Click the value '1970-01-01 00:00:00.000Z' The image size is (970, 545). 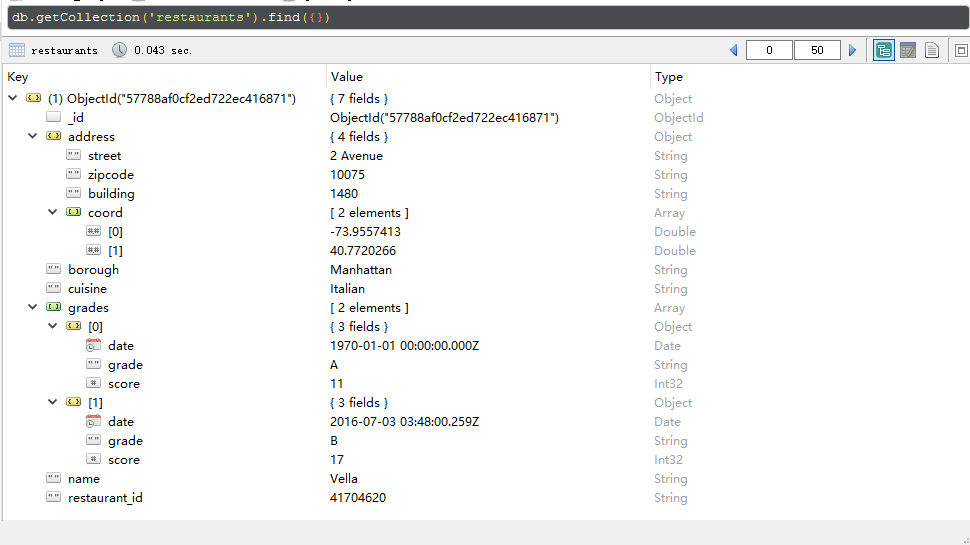tap(405, 346)
